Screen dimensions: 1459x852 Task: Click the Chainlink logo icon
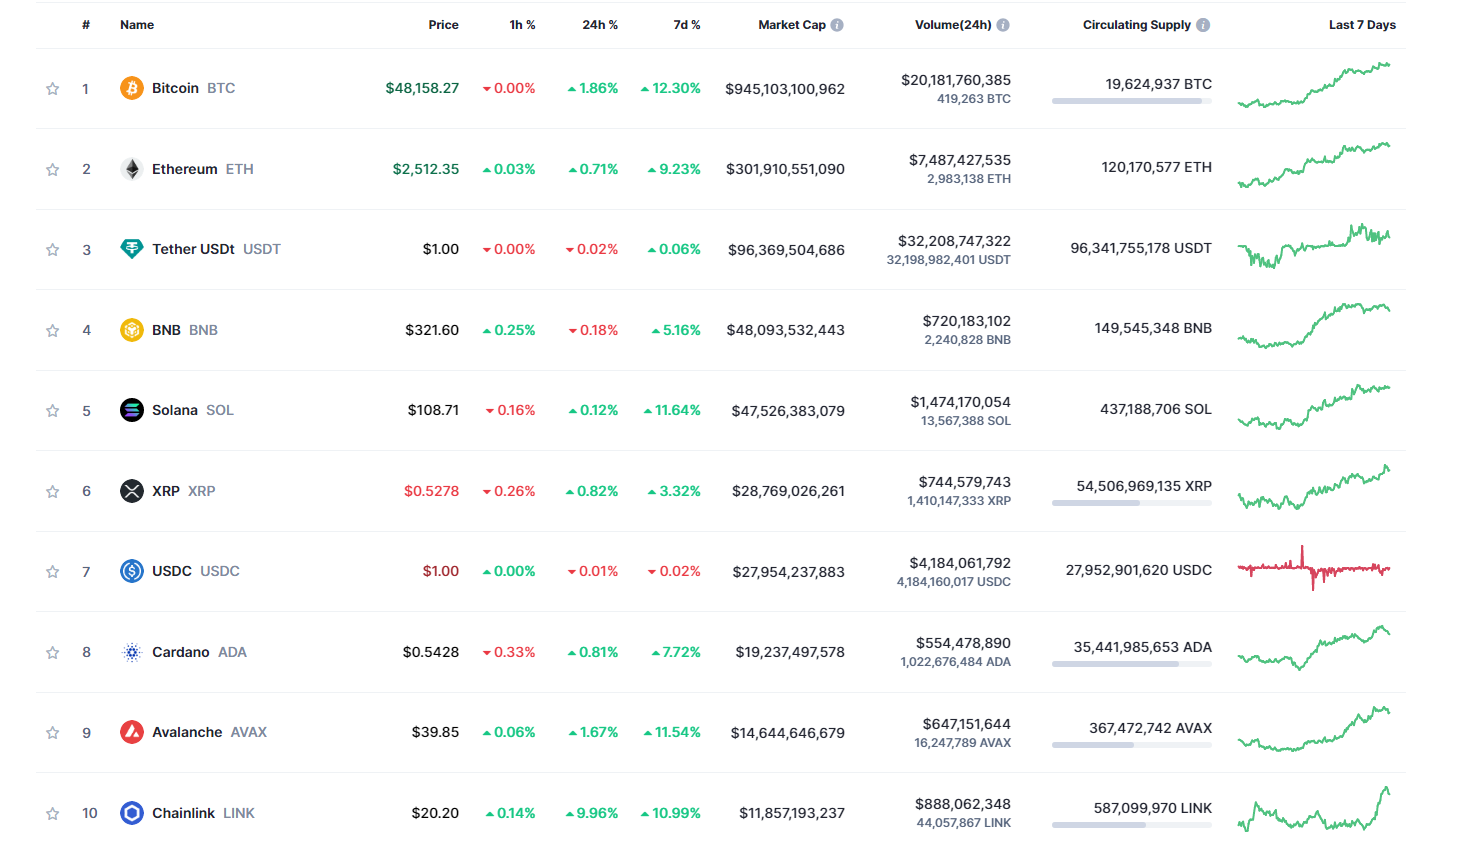tap(132, 813)
